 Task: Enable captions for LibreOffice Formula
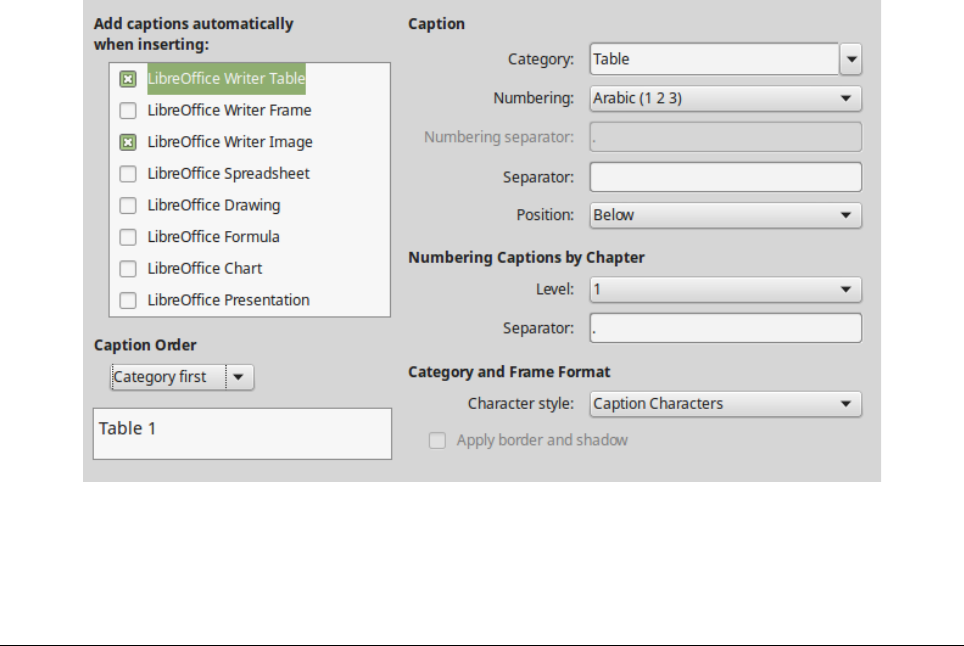tap(128, 237)
